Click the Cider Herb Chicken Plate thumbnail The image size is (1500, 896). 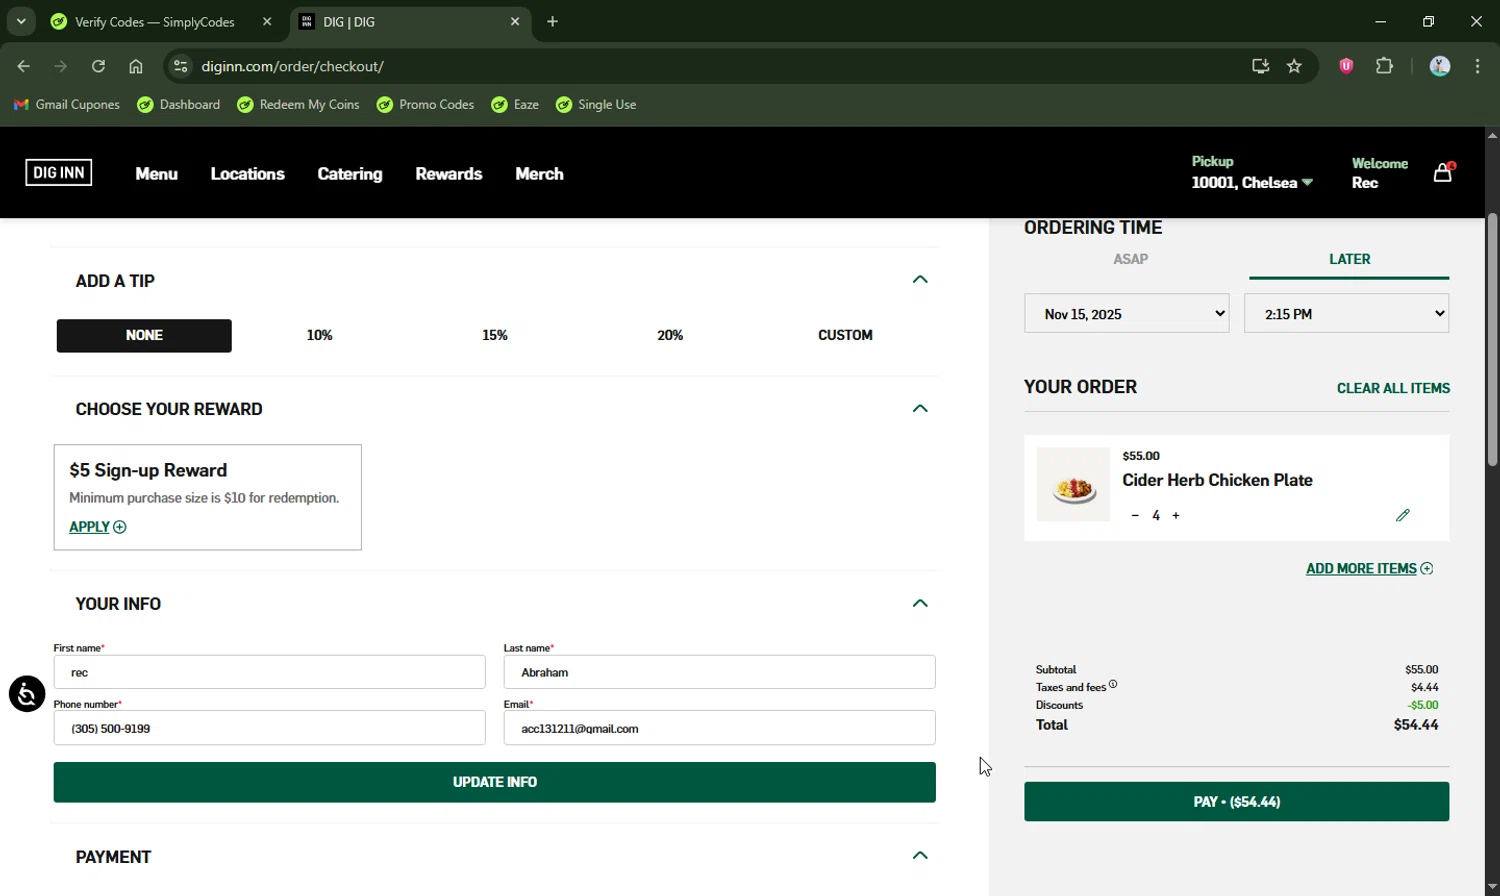1073,485
